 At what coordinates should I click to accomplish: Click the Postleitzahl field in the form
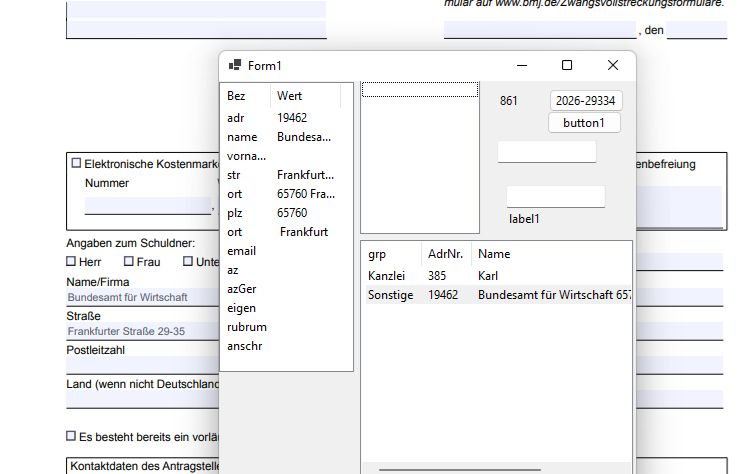pyautogui.click(x=143, y=365)
